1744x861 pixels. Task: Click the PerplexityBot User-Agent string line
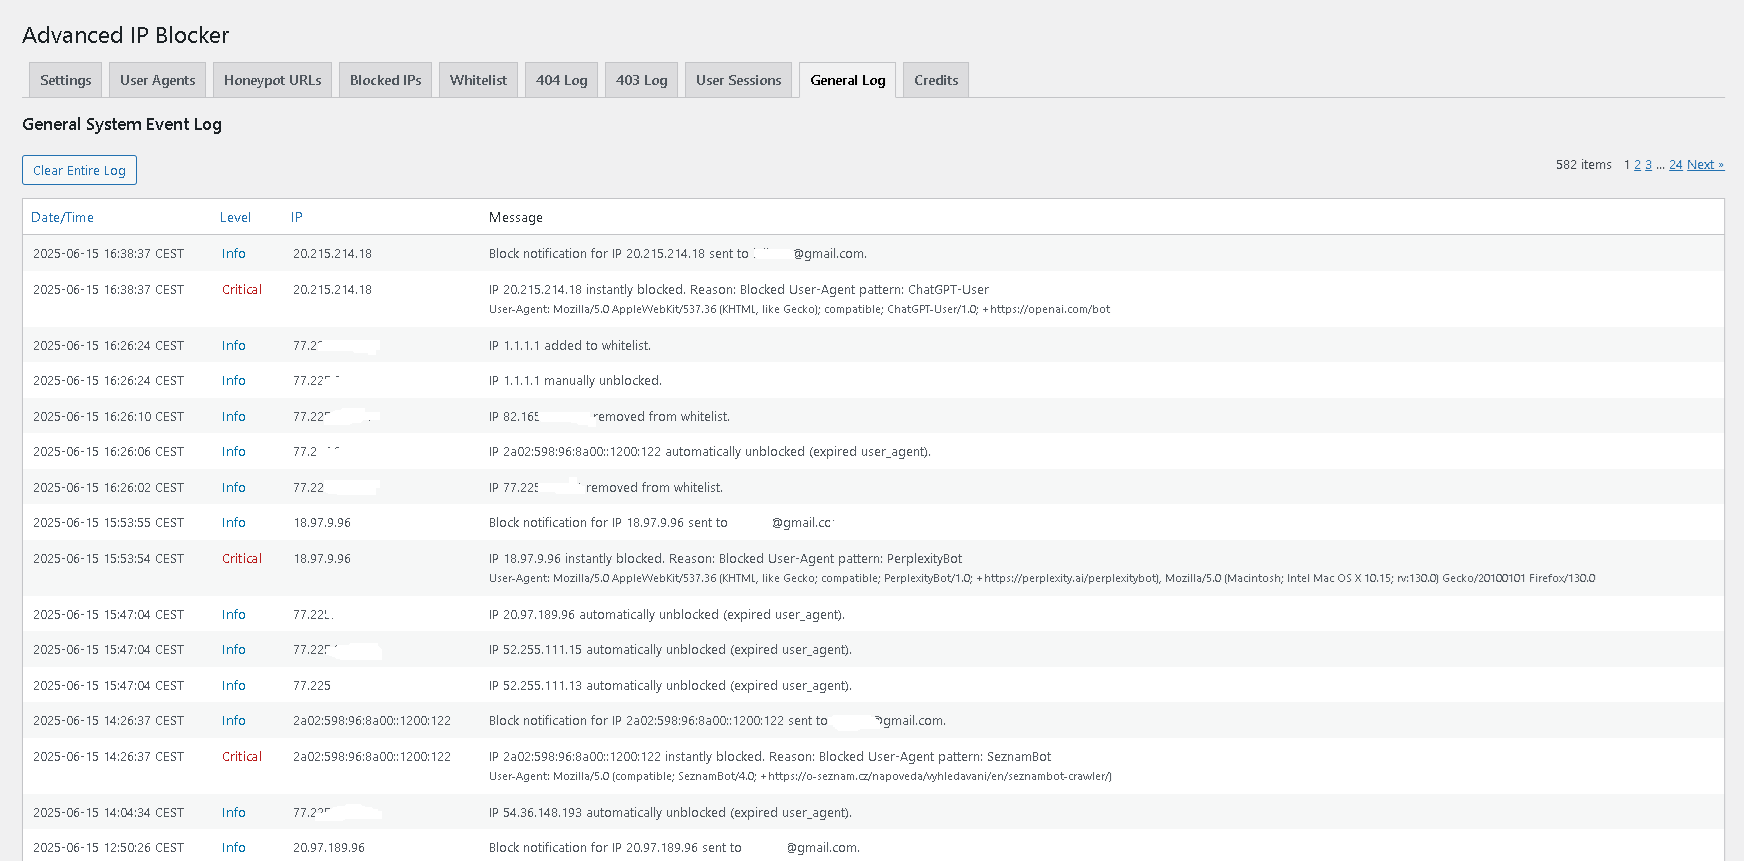pos(1042,578)
